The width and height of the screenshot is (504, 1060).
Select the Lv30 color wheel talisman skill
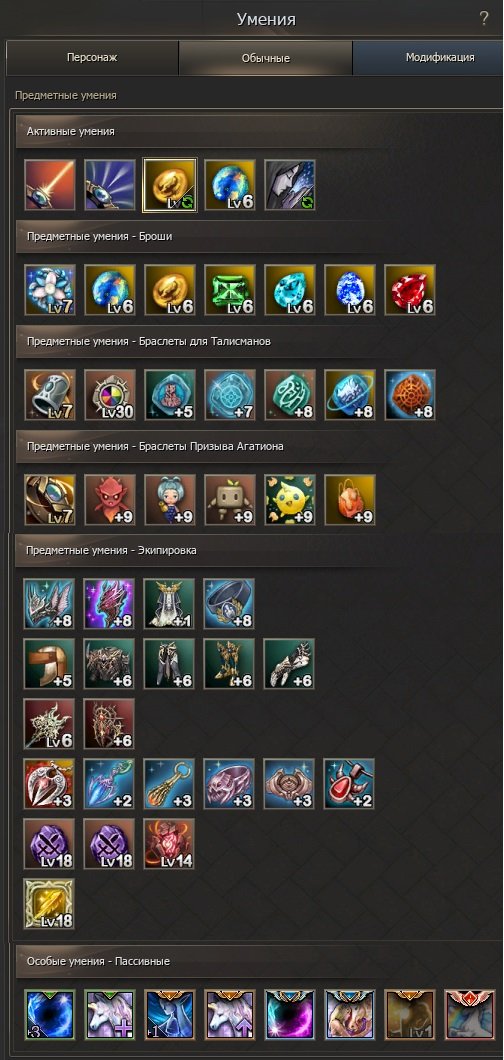pos(109,395)
